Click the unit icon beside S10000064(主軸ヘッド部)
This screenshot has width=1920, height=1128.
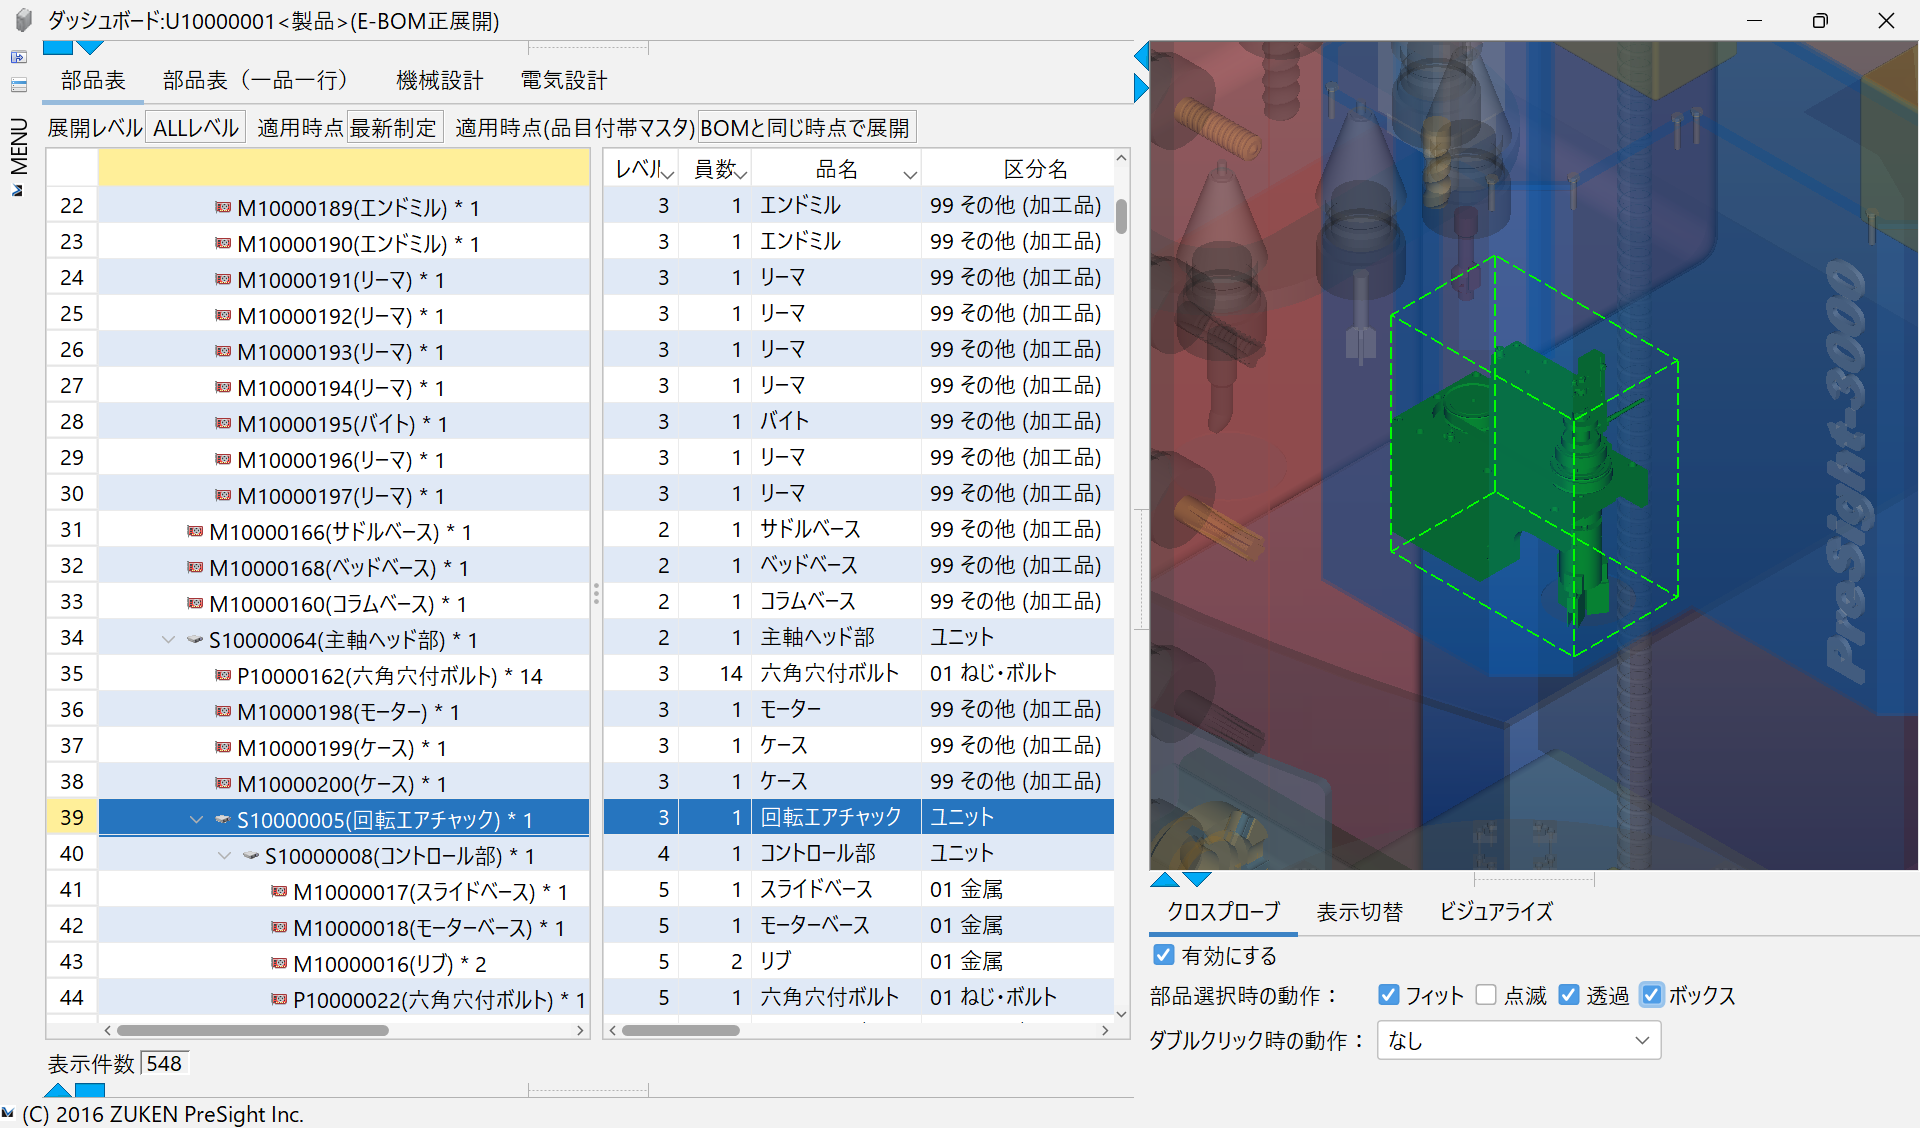coord(195,639)
